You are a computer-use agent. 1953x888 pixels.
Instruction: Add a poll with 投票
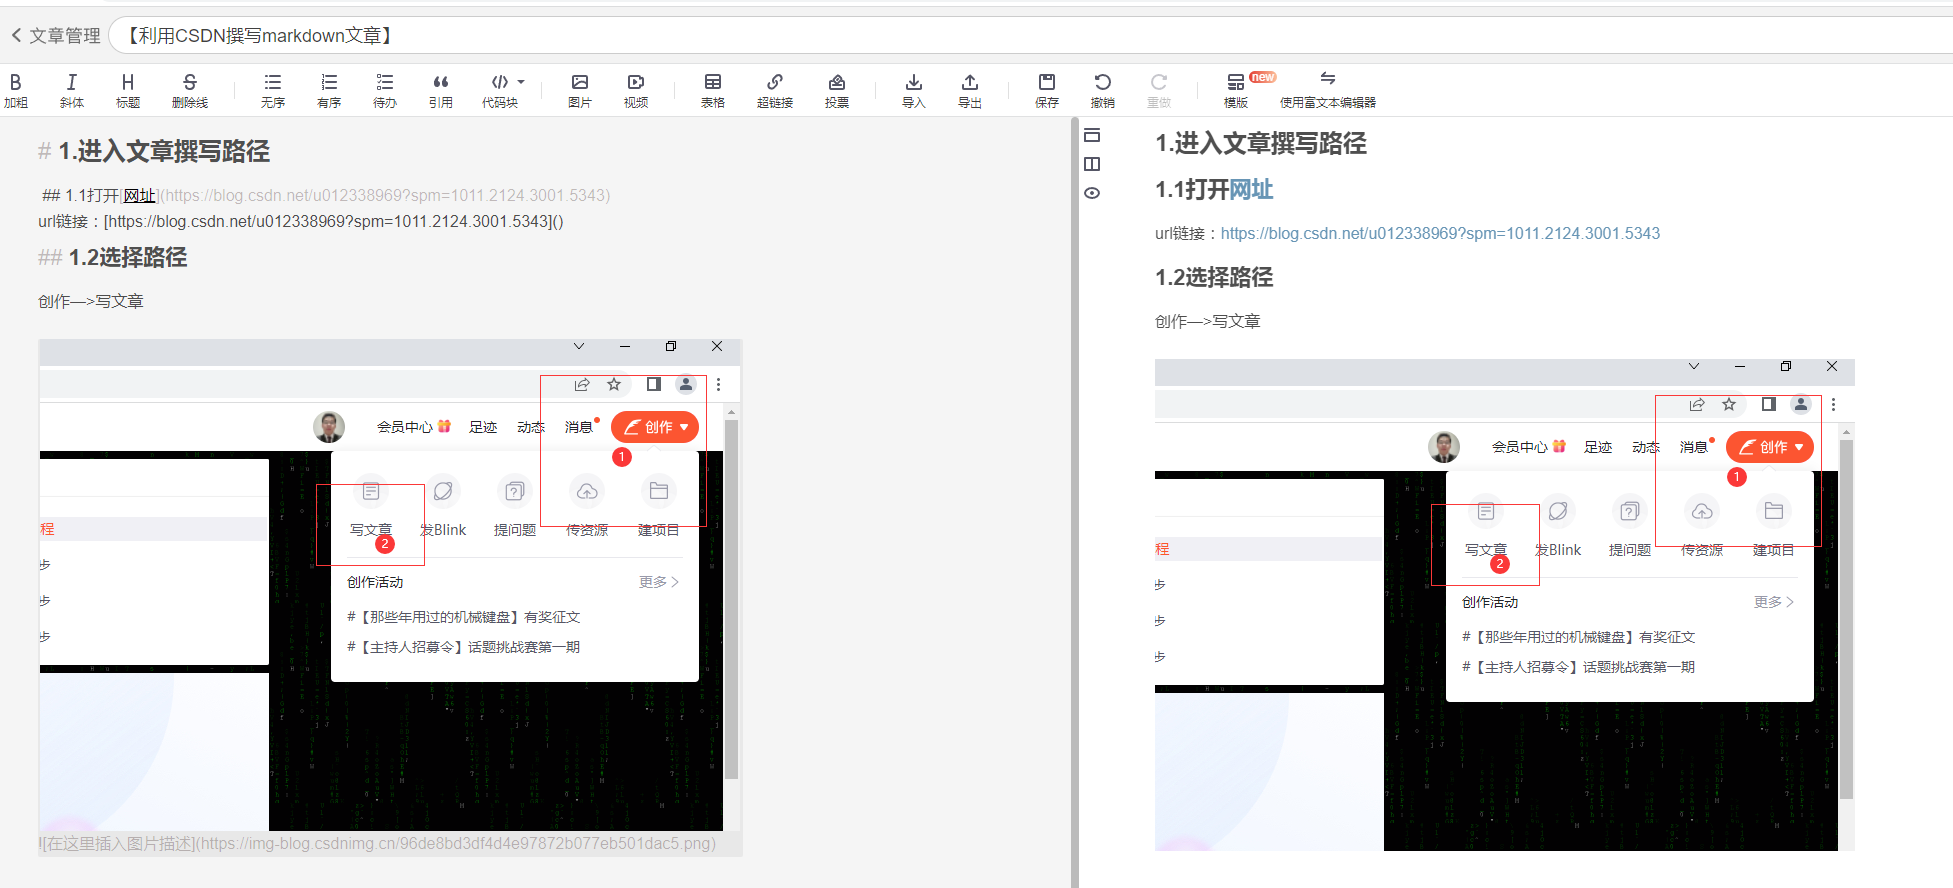coord(837,90)
